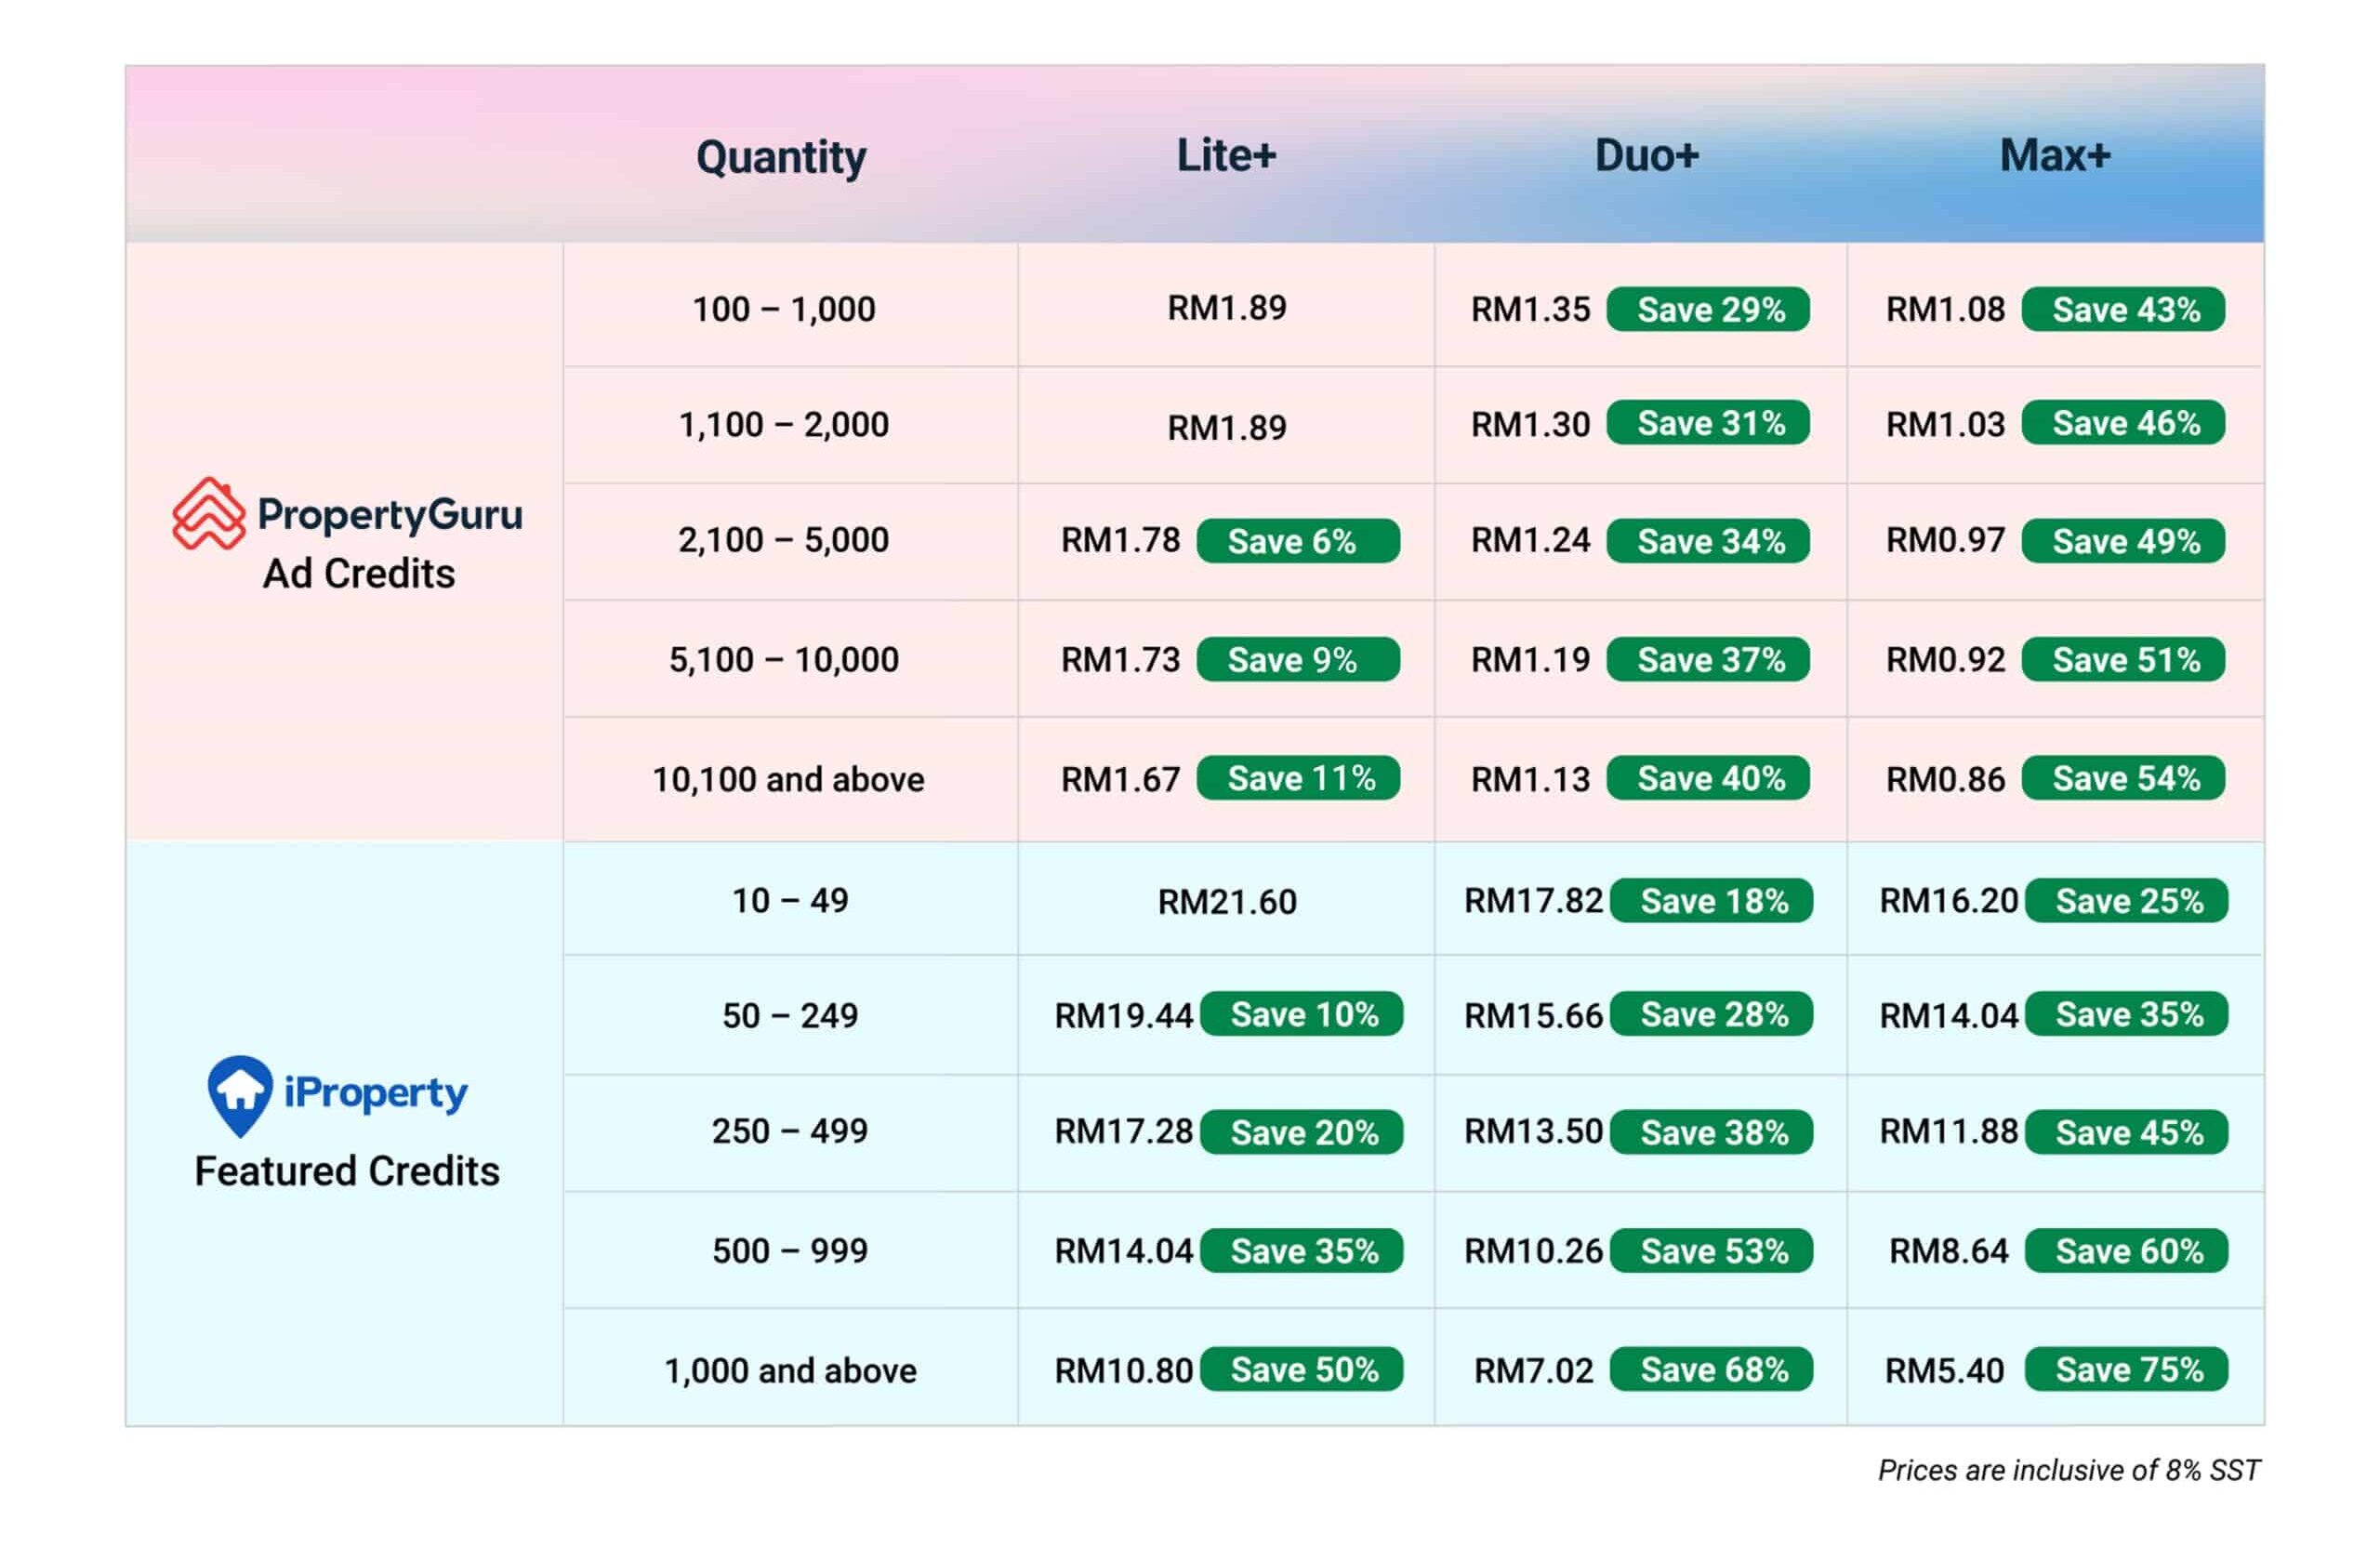Click the Save 54% badge
The height and width of the screenshot is (1547, 2380).
pos(2123,777)
